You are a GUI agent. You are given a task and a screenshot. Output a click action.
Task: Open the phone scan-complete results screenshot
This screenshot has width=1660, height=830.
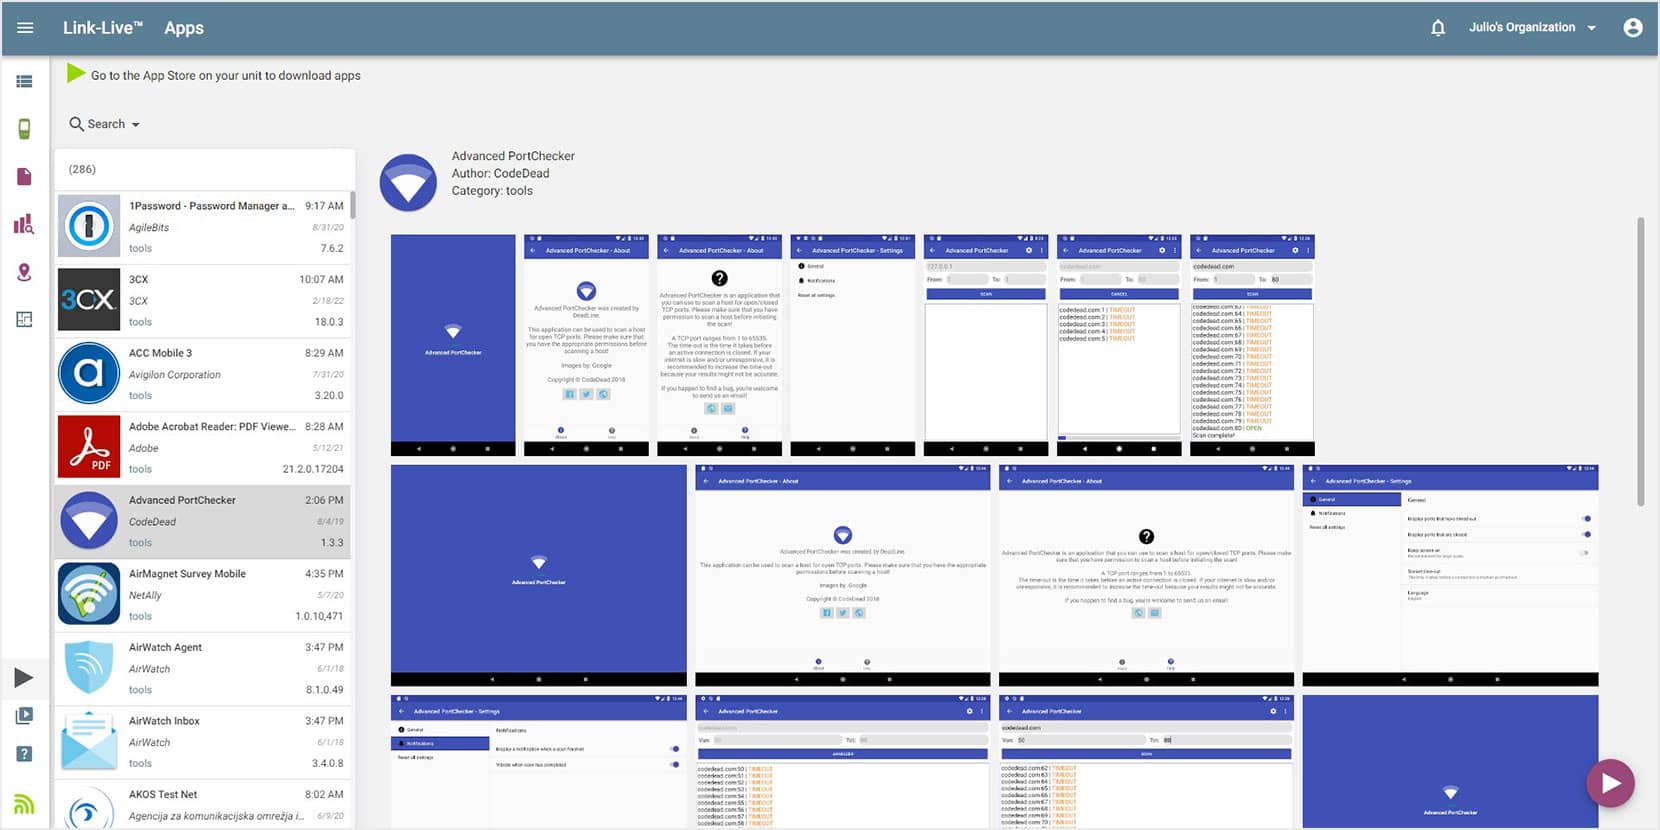1252,345
